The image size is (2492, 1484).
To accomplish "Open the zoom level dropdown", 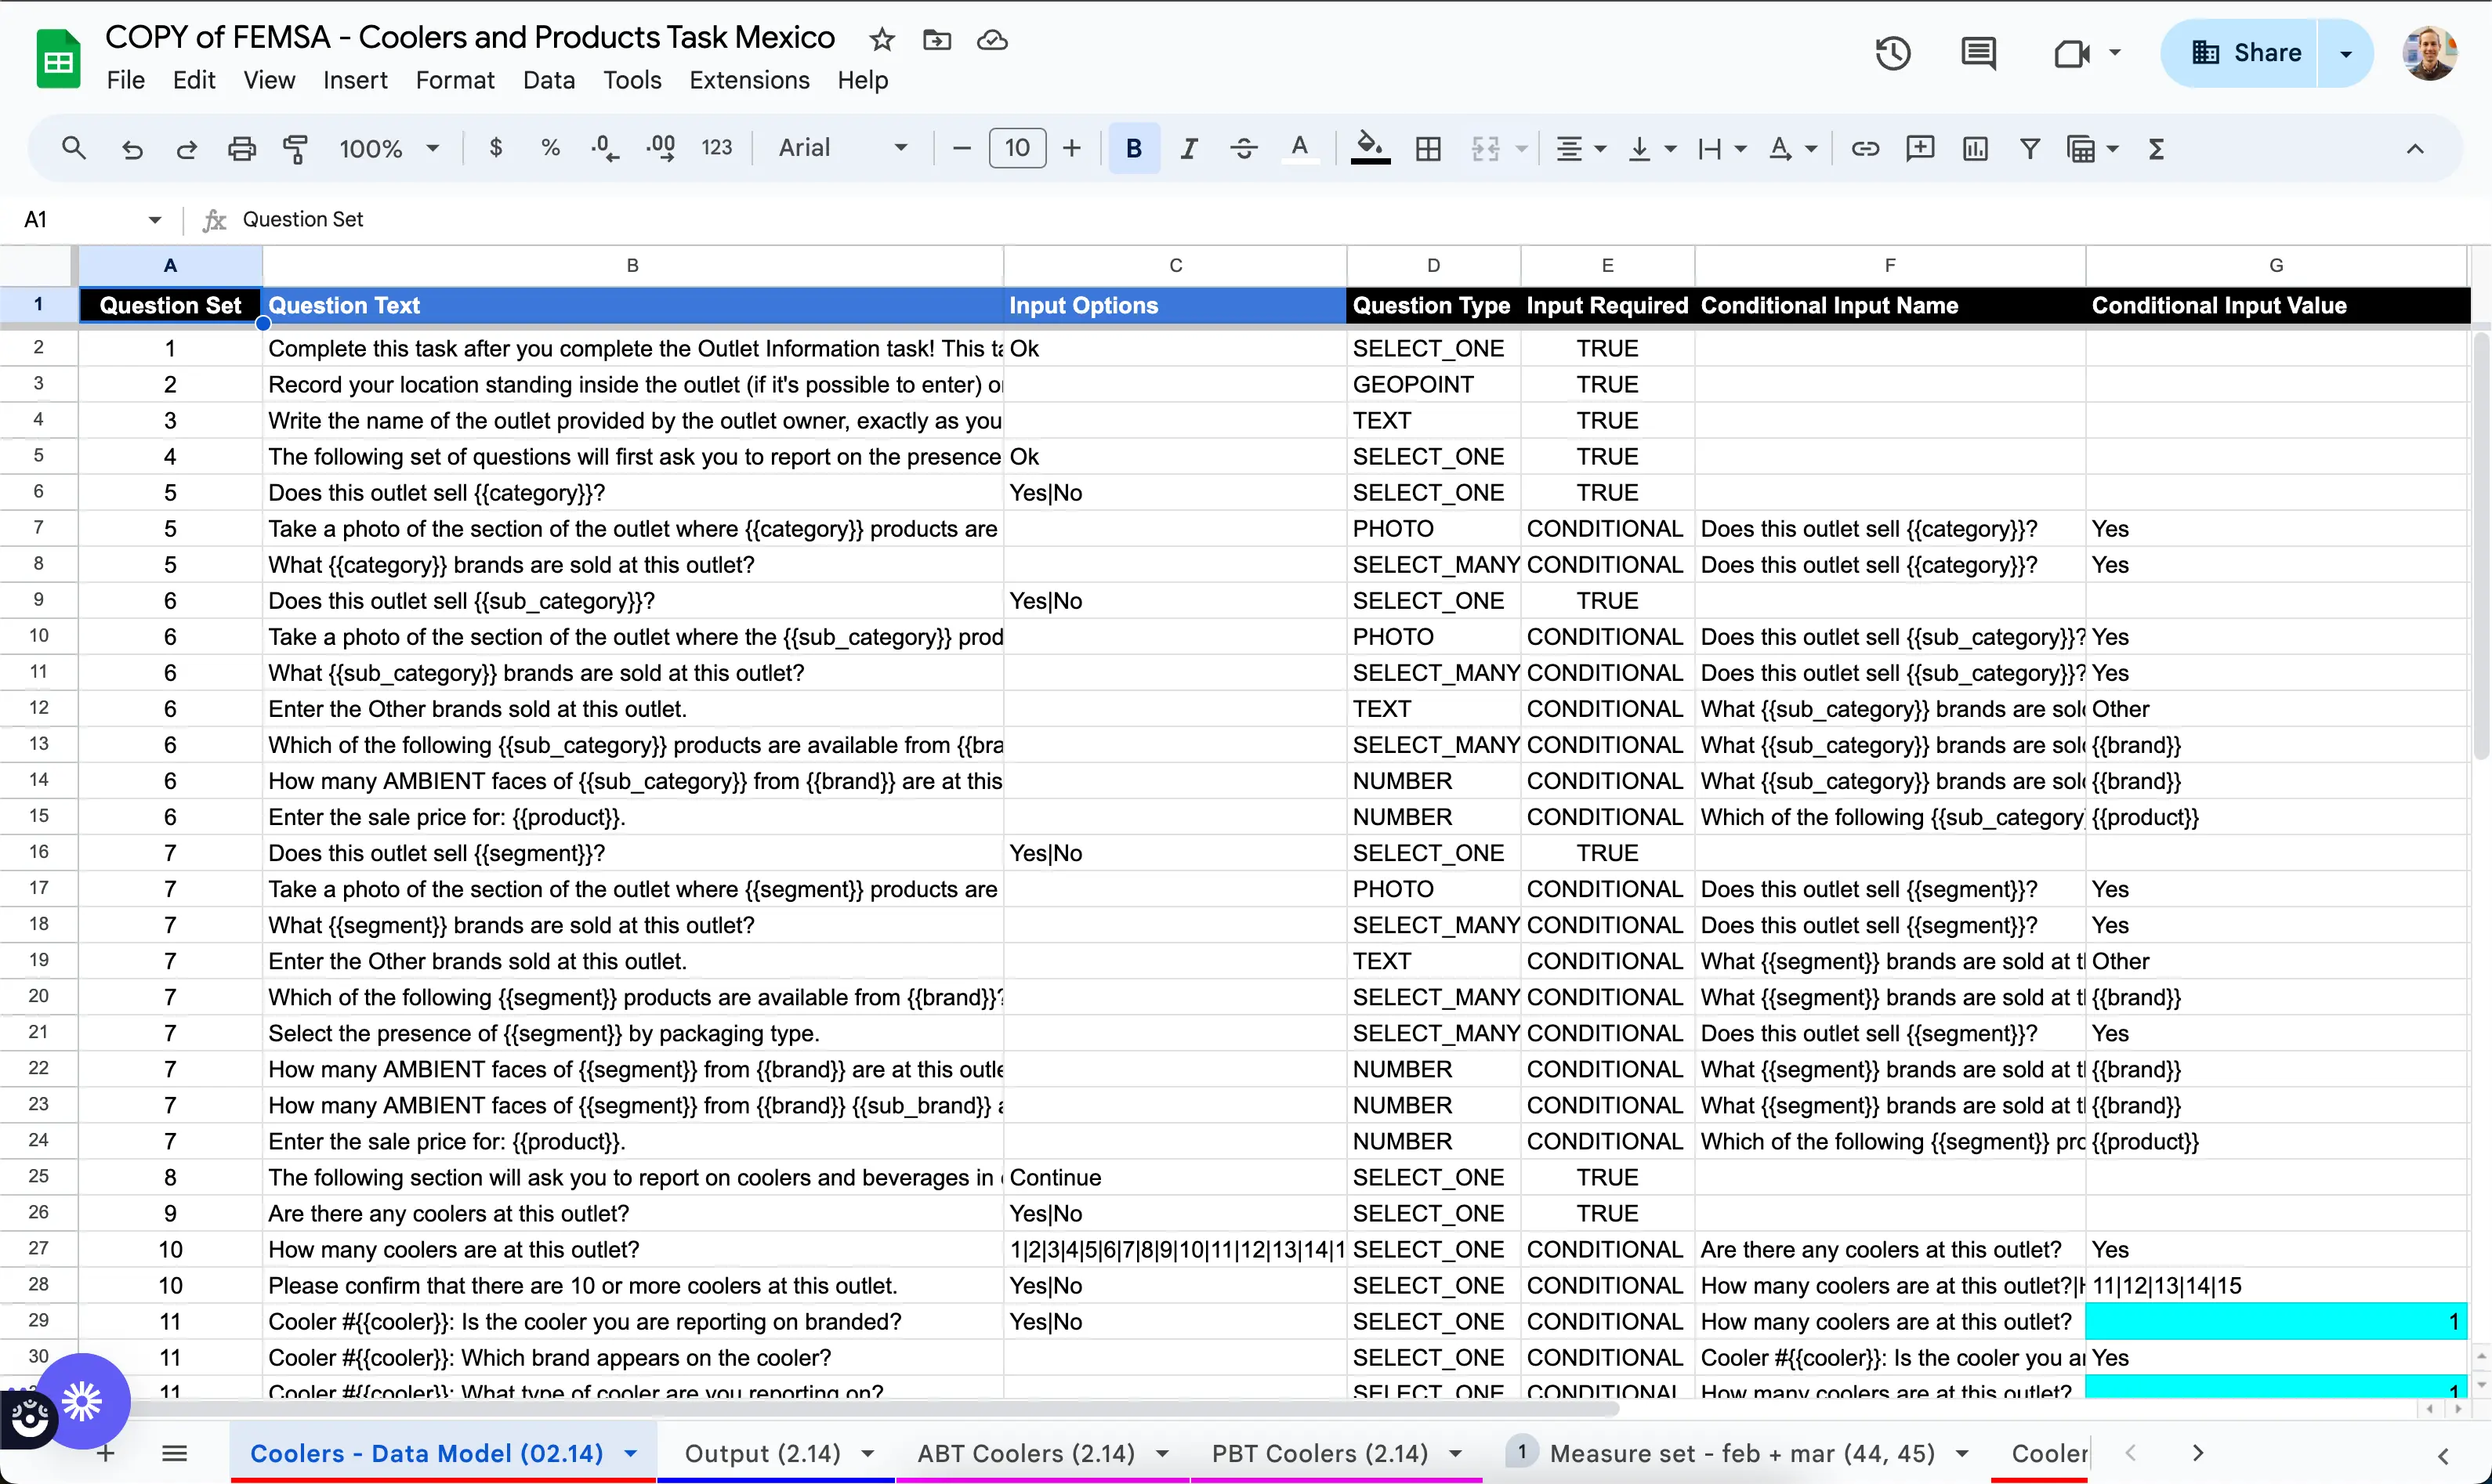I will [389, 148].
